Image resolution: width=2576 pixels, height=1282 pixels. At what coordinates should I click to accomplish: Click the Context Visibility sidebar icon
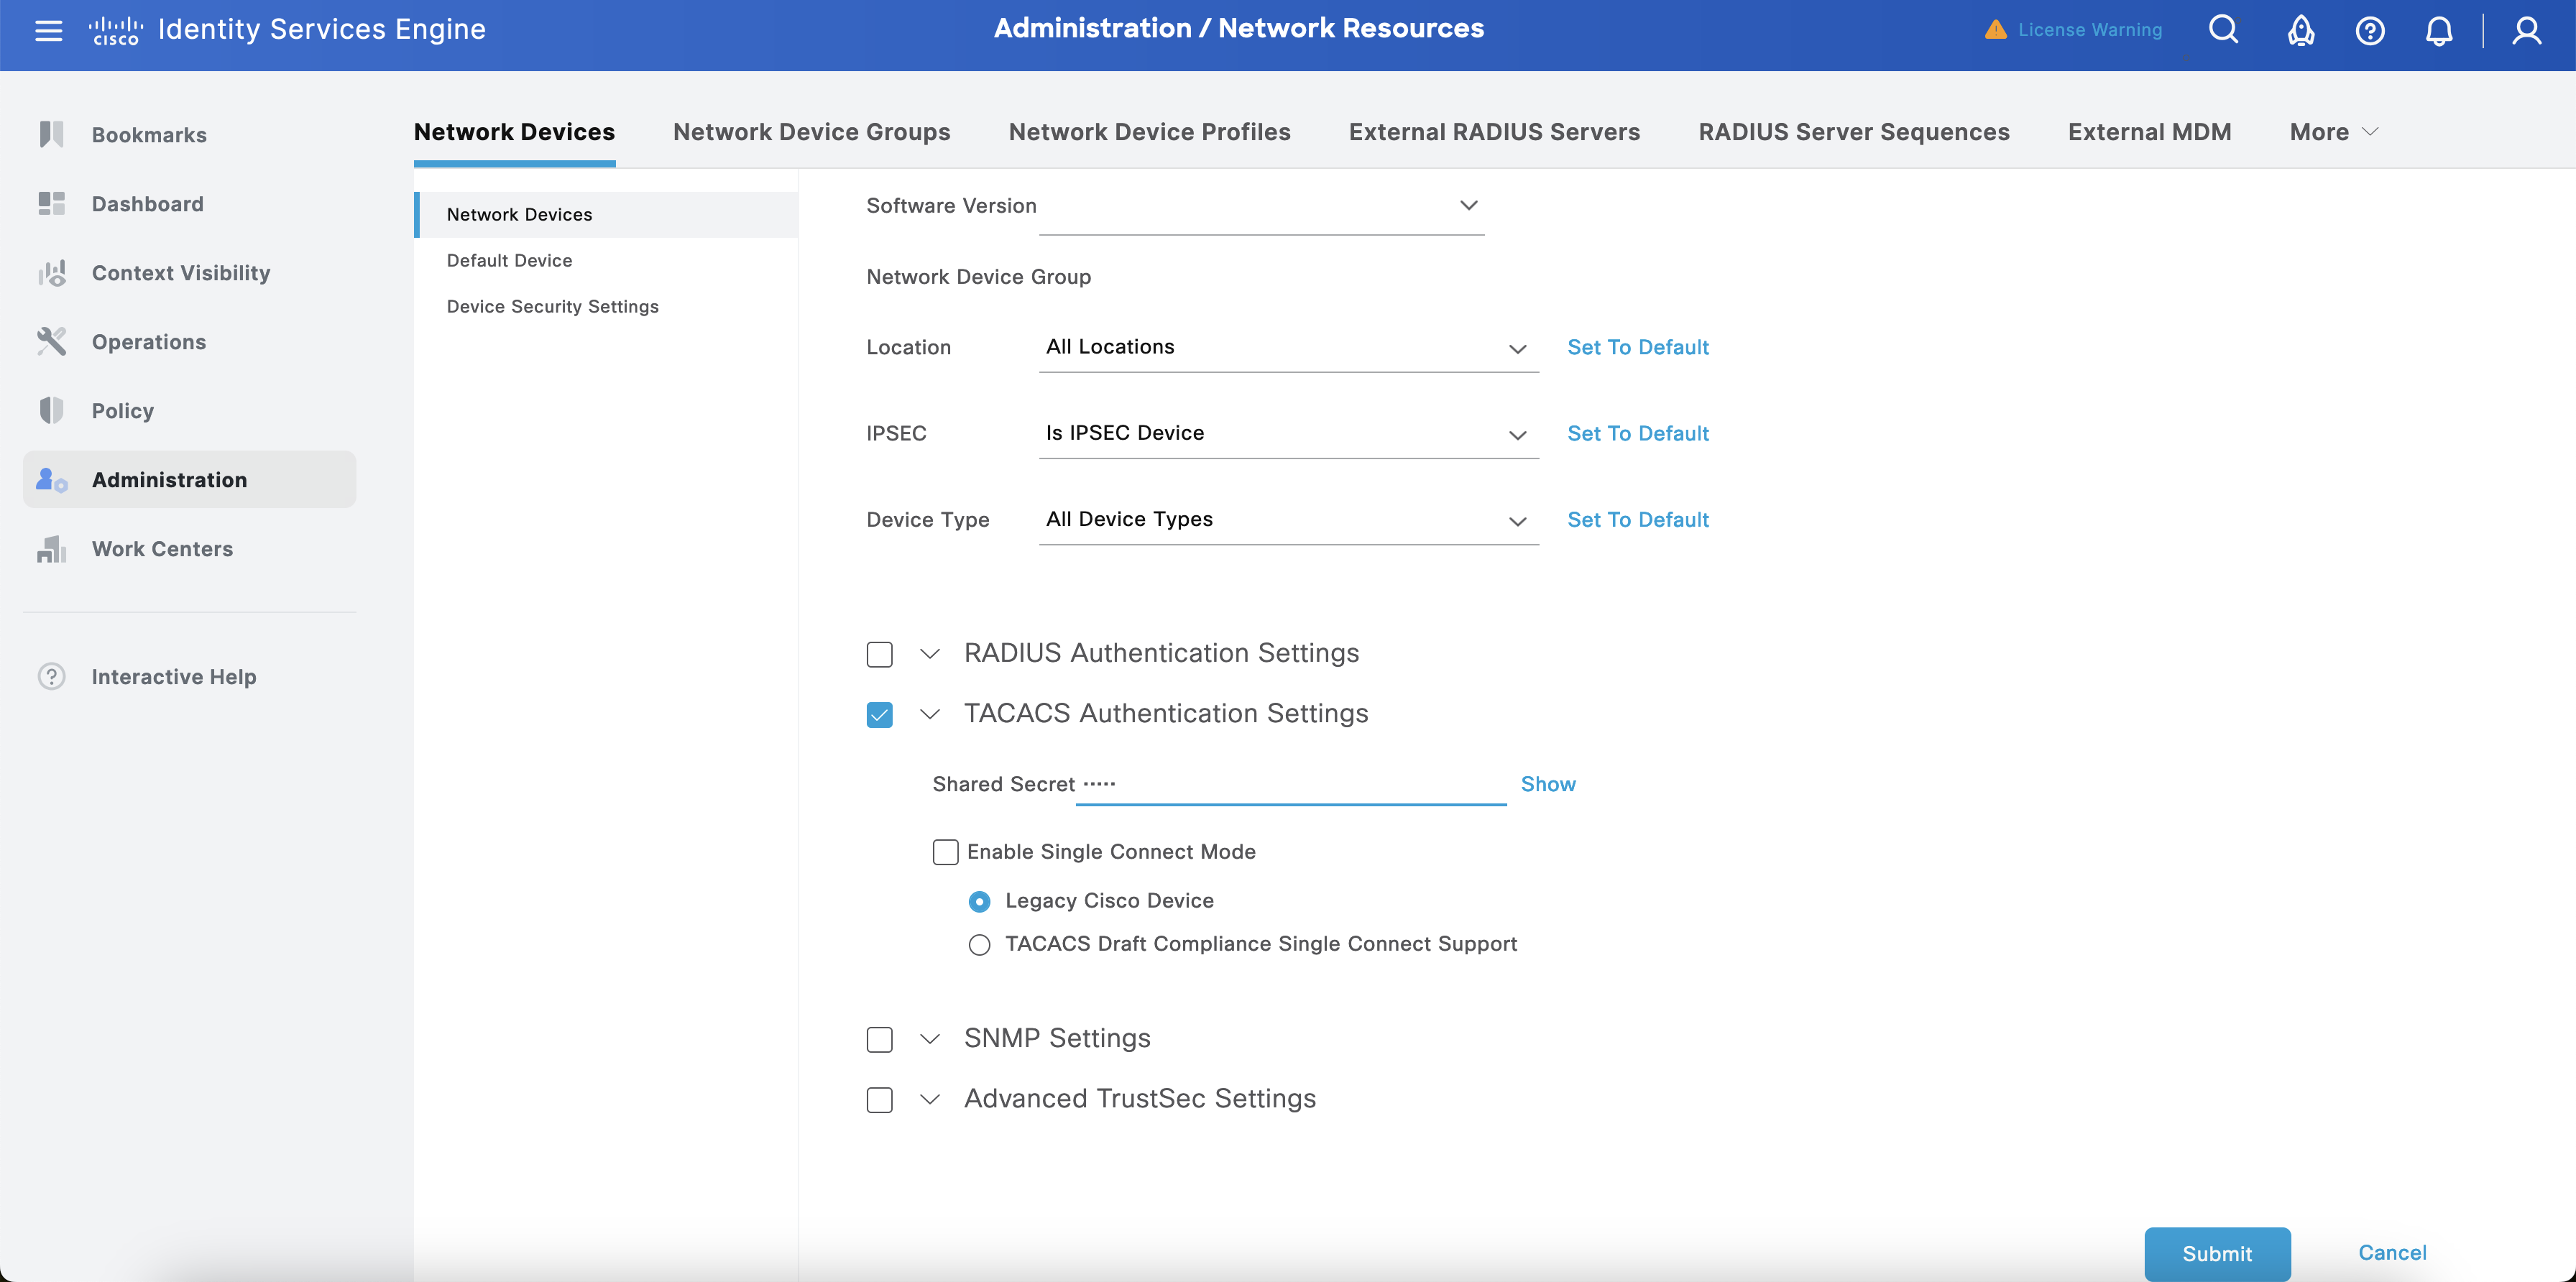pos(51,272)
